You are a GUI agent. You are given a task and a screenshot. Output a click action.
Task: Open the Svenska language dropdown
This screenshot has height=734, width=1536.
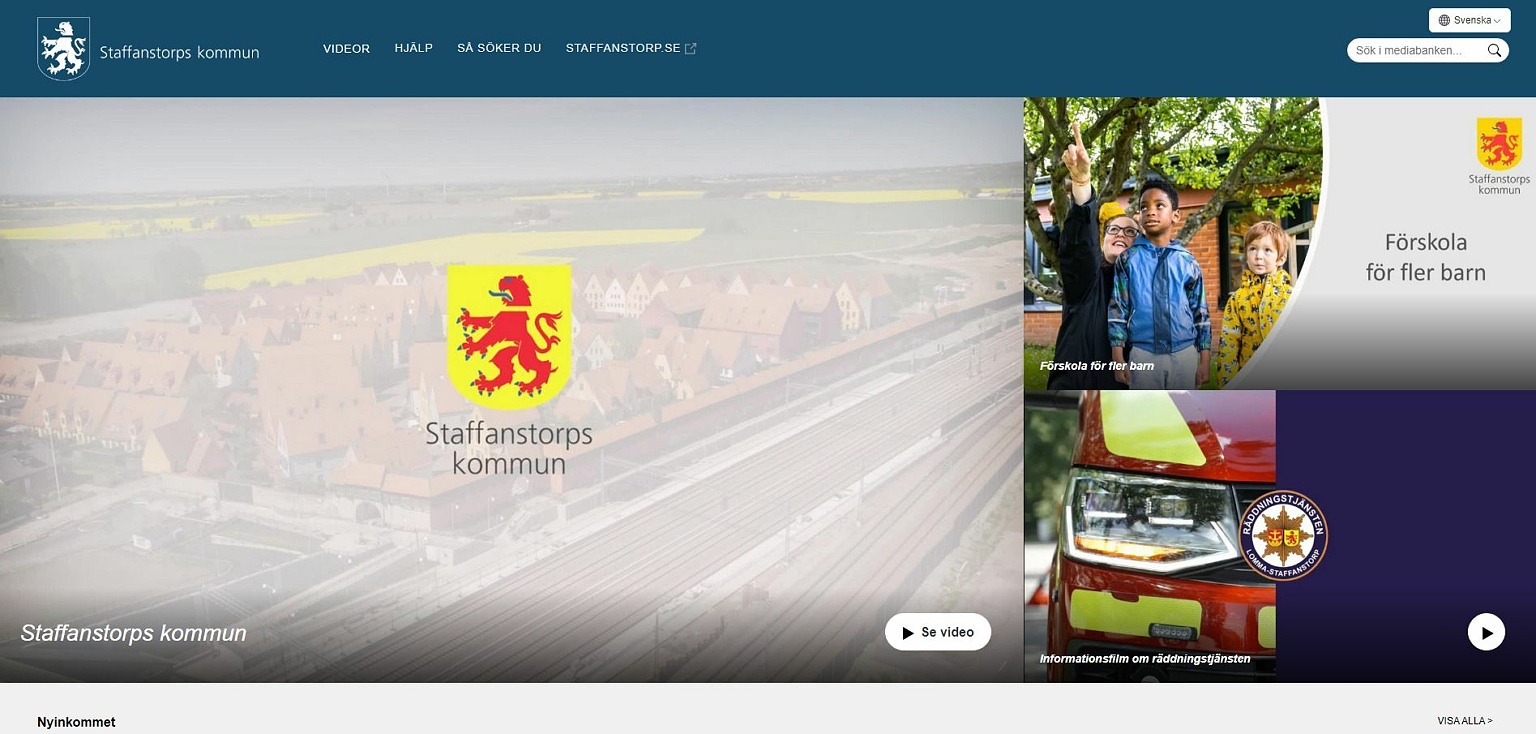point(1469,19)
